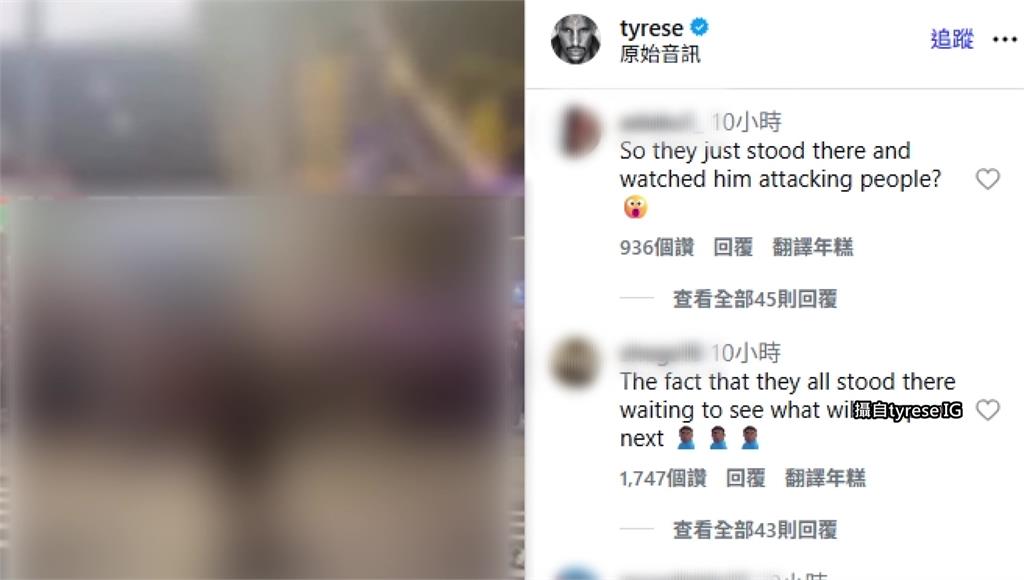Follow tyrese with the 追蹤 button
Image resolution: width=1024 pixels, height=580 pixels.
(x=952, y=39)
